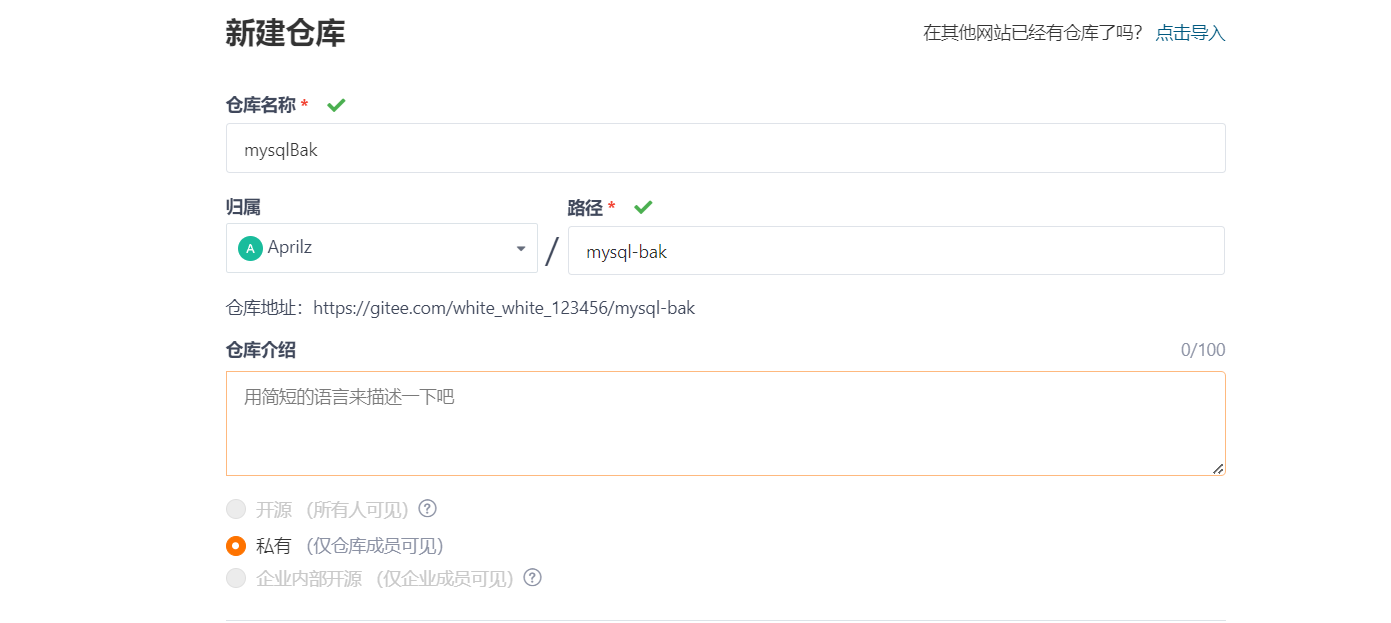Open the 归属 owner dropdown
The width and height of the screenshot is (1391, 623).
(382, 248)
